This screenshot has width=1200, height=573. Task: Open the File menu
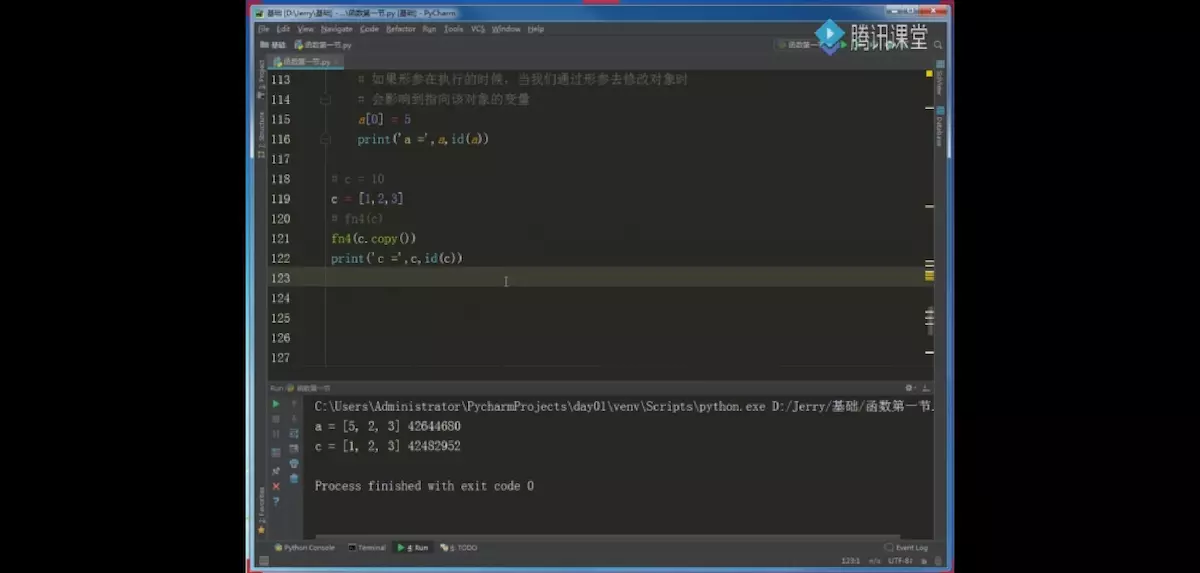click(x=264, y=29)
